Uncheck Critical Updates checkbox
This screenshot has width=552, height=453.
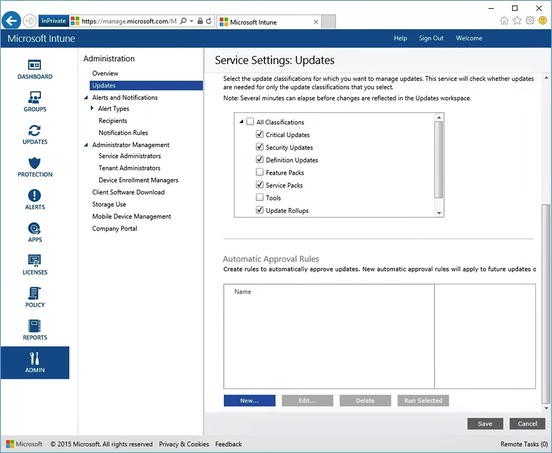[259, 134]
